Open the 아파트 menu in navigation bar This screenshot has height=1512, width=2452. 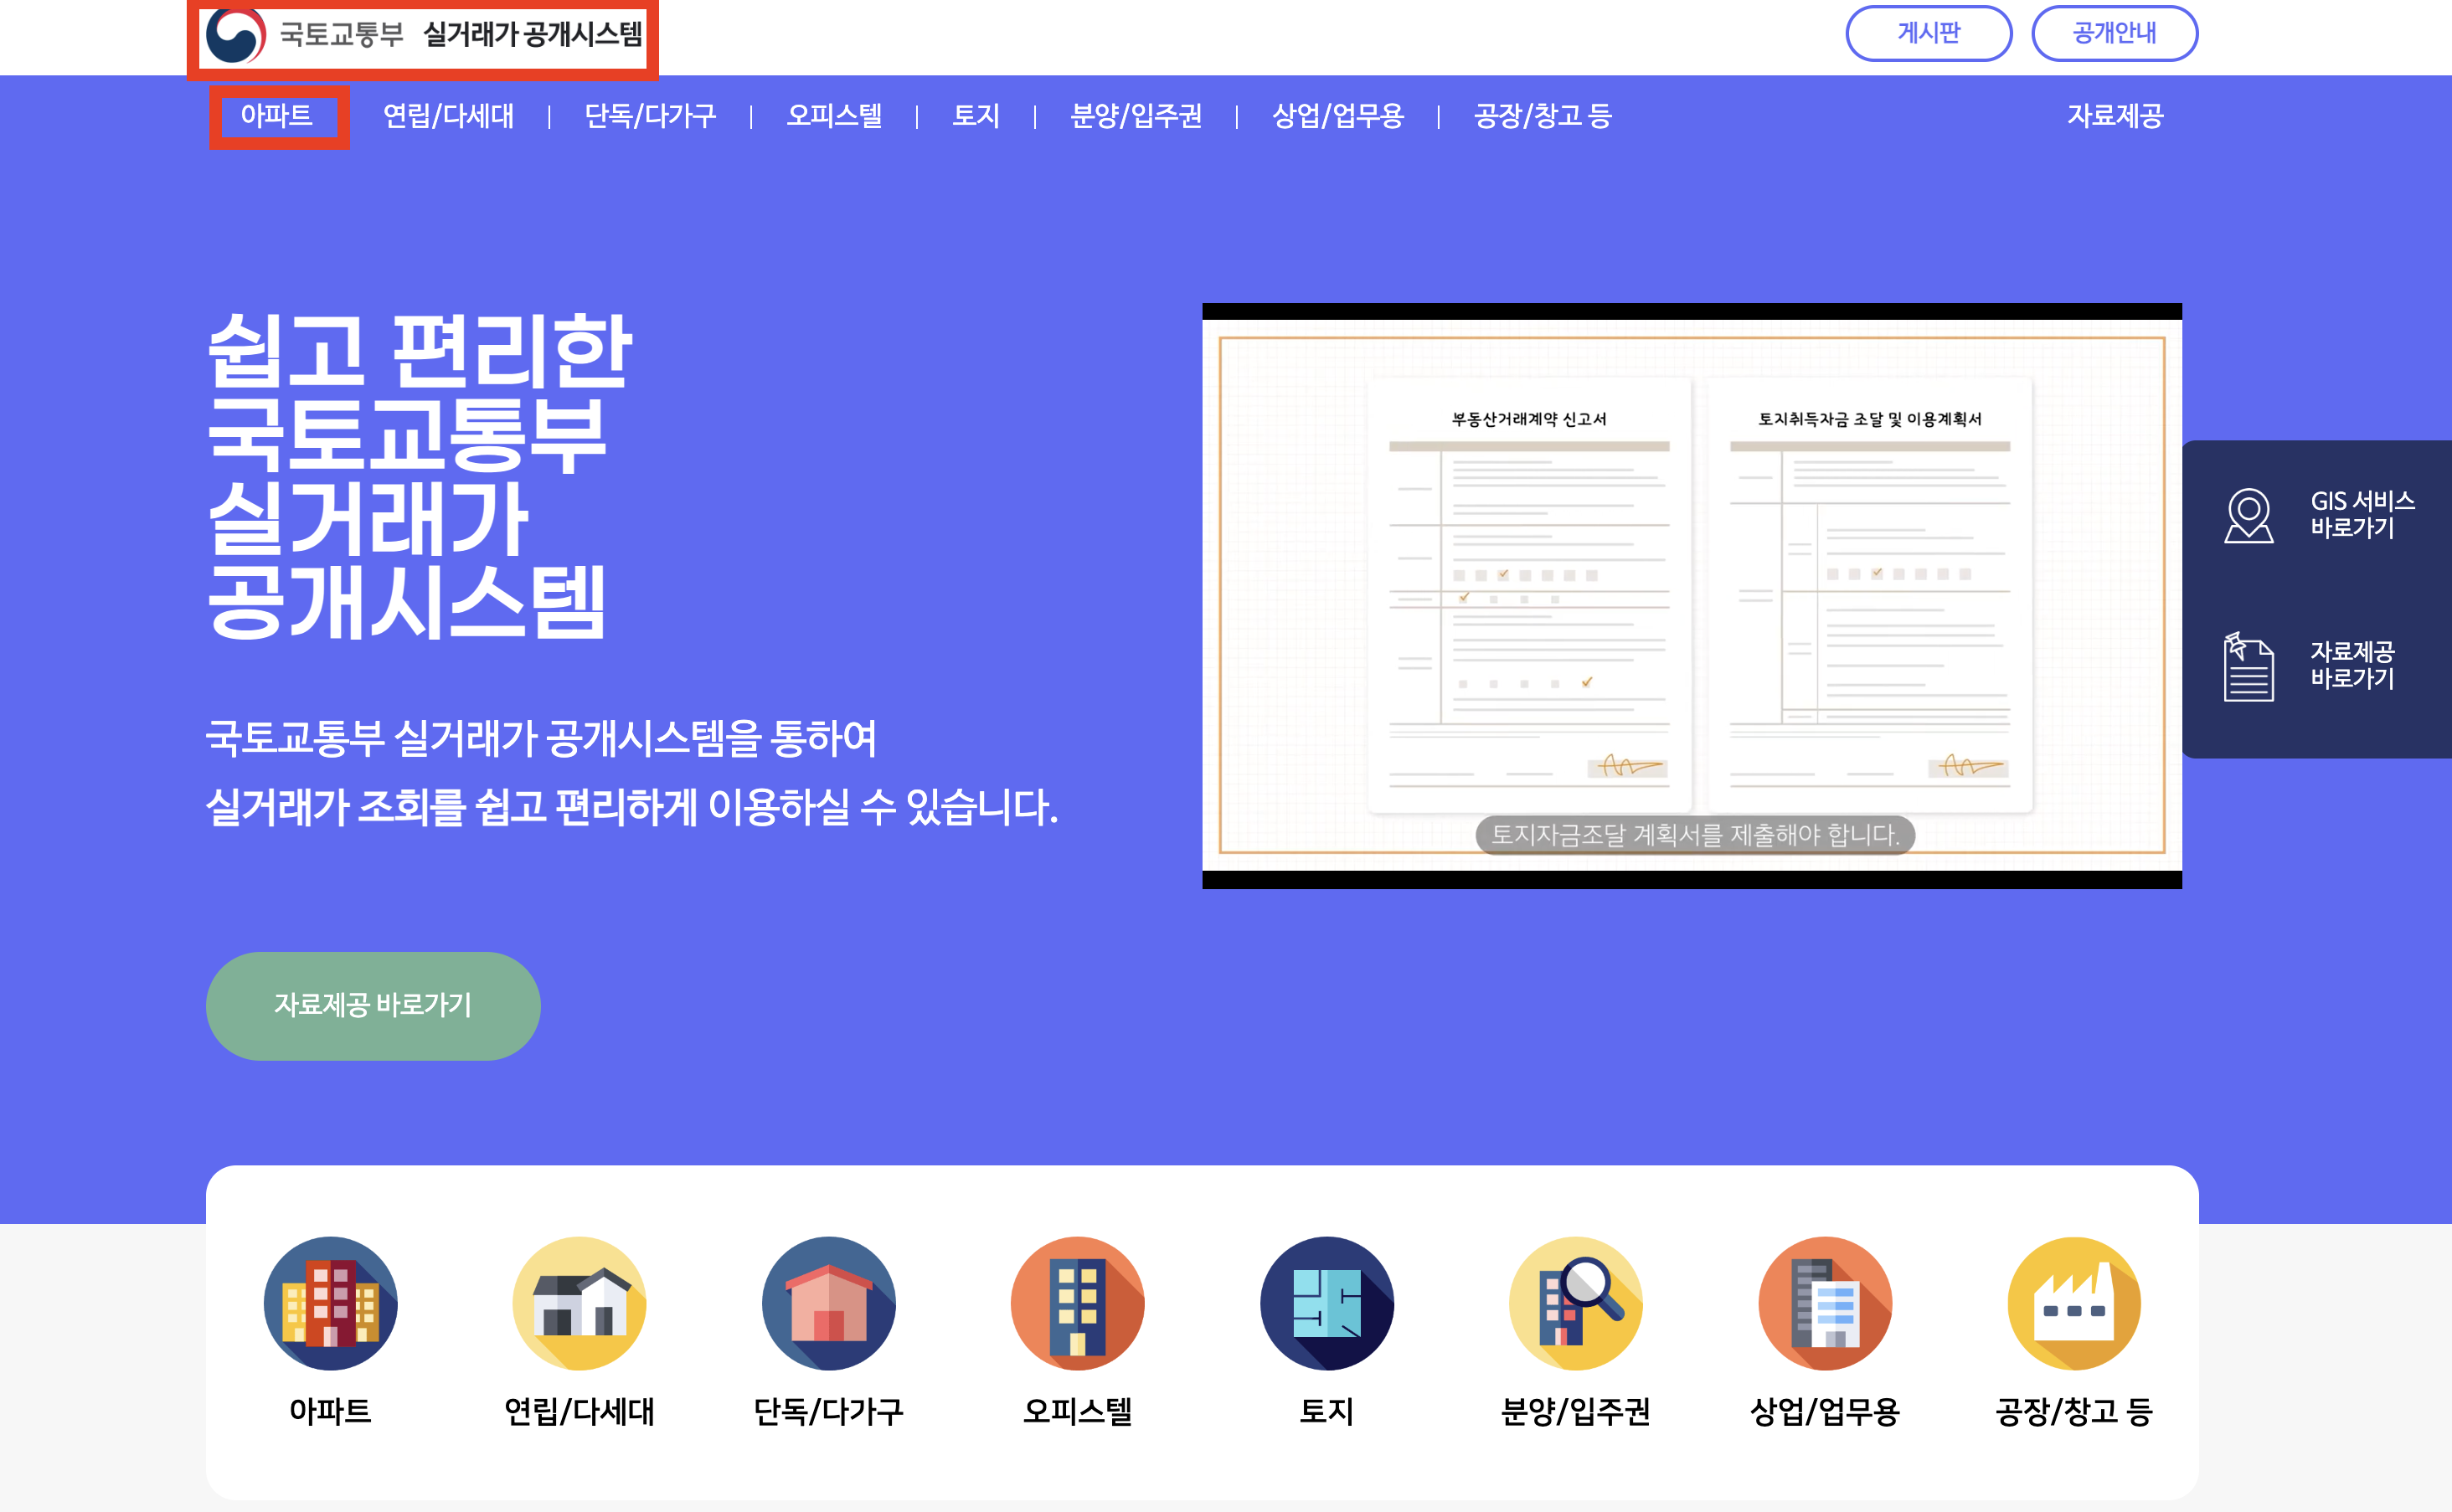(x=277, y=116)
